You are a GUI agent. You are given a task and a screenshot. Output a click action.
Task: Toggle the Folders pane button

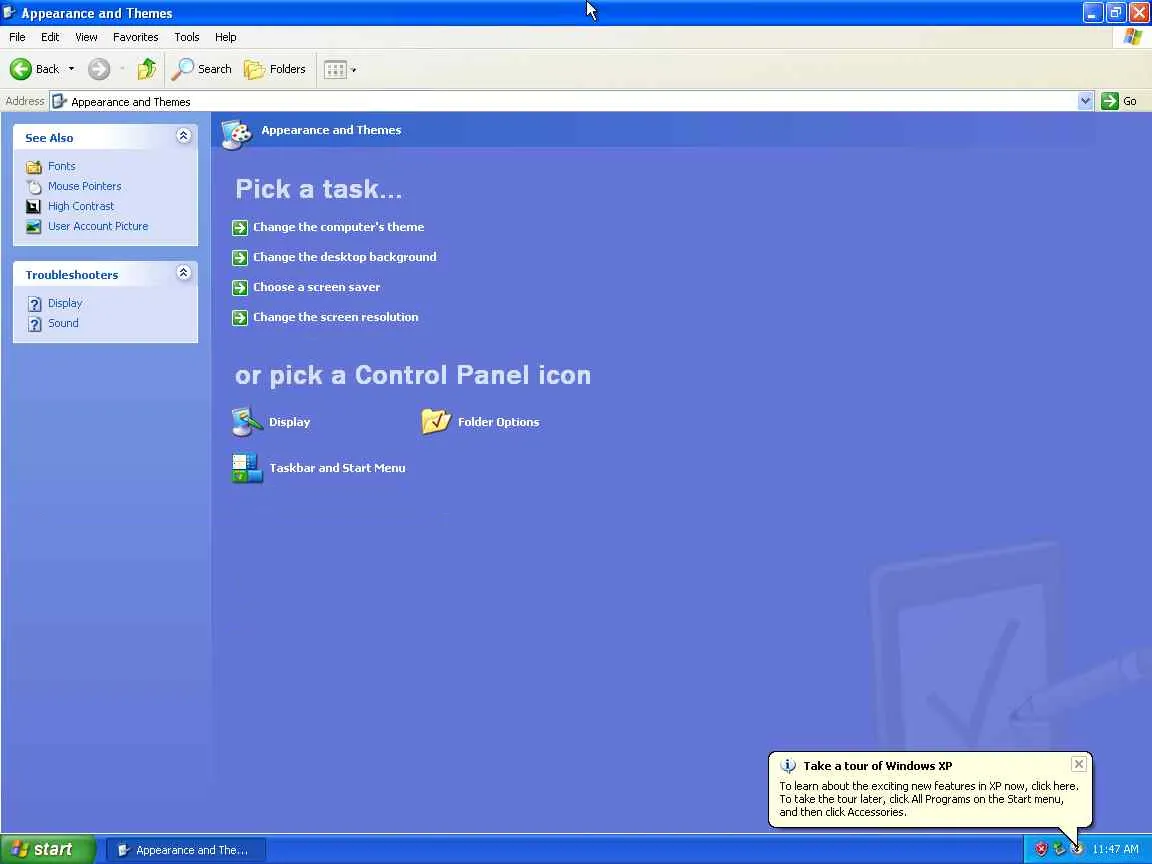click(x=275, y=69)
